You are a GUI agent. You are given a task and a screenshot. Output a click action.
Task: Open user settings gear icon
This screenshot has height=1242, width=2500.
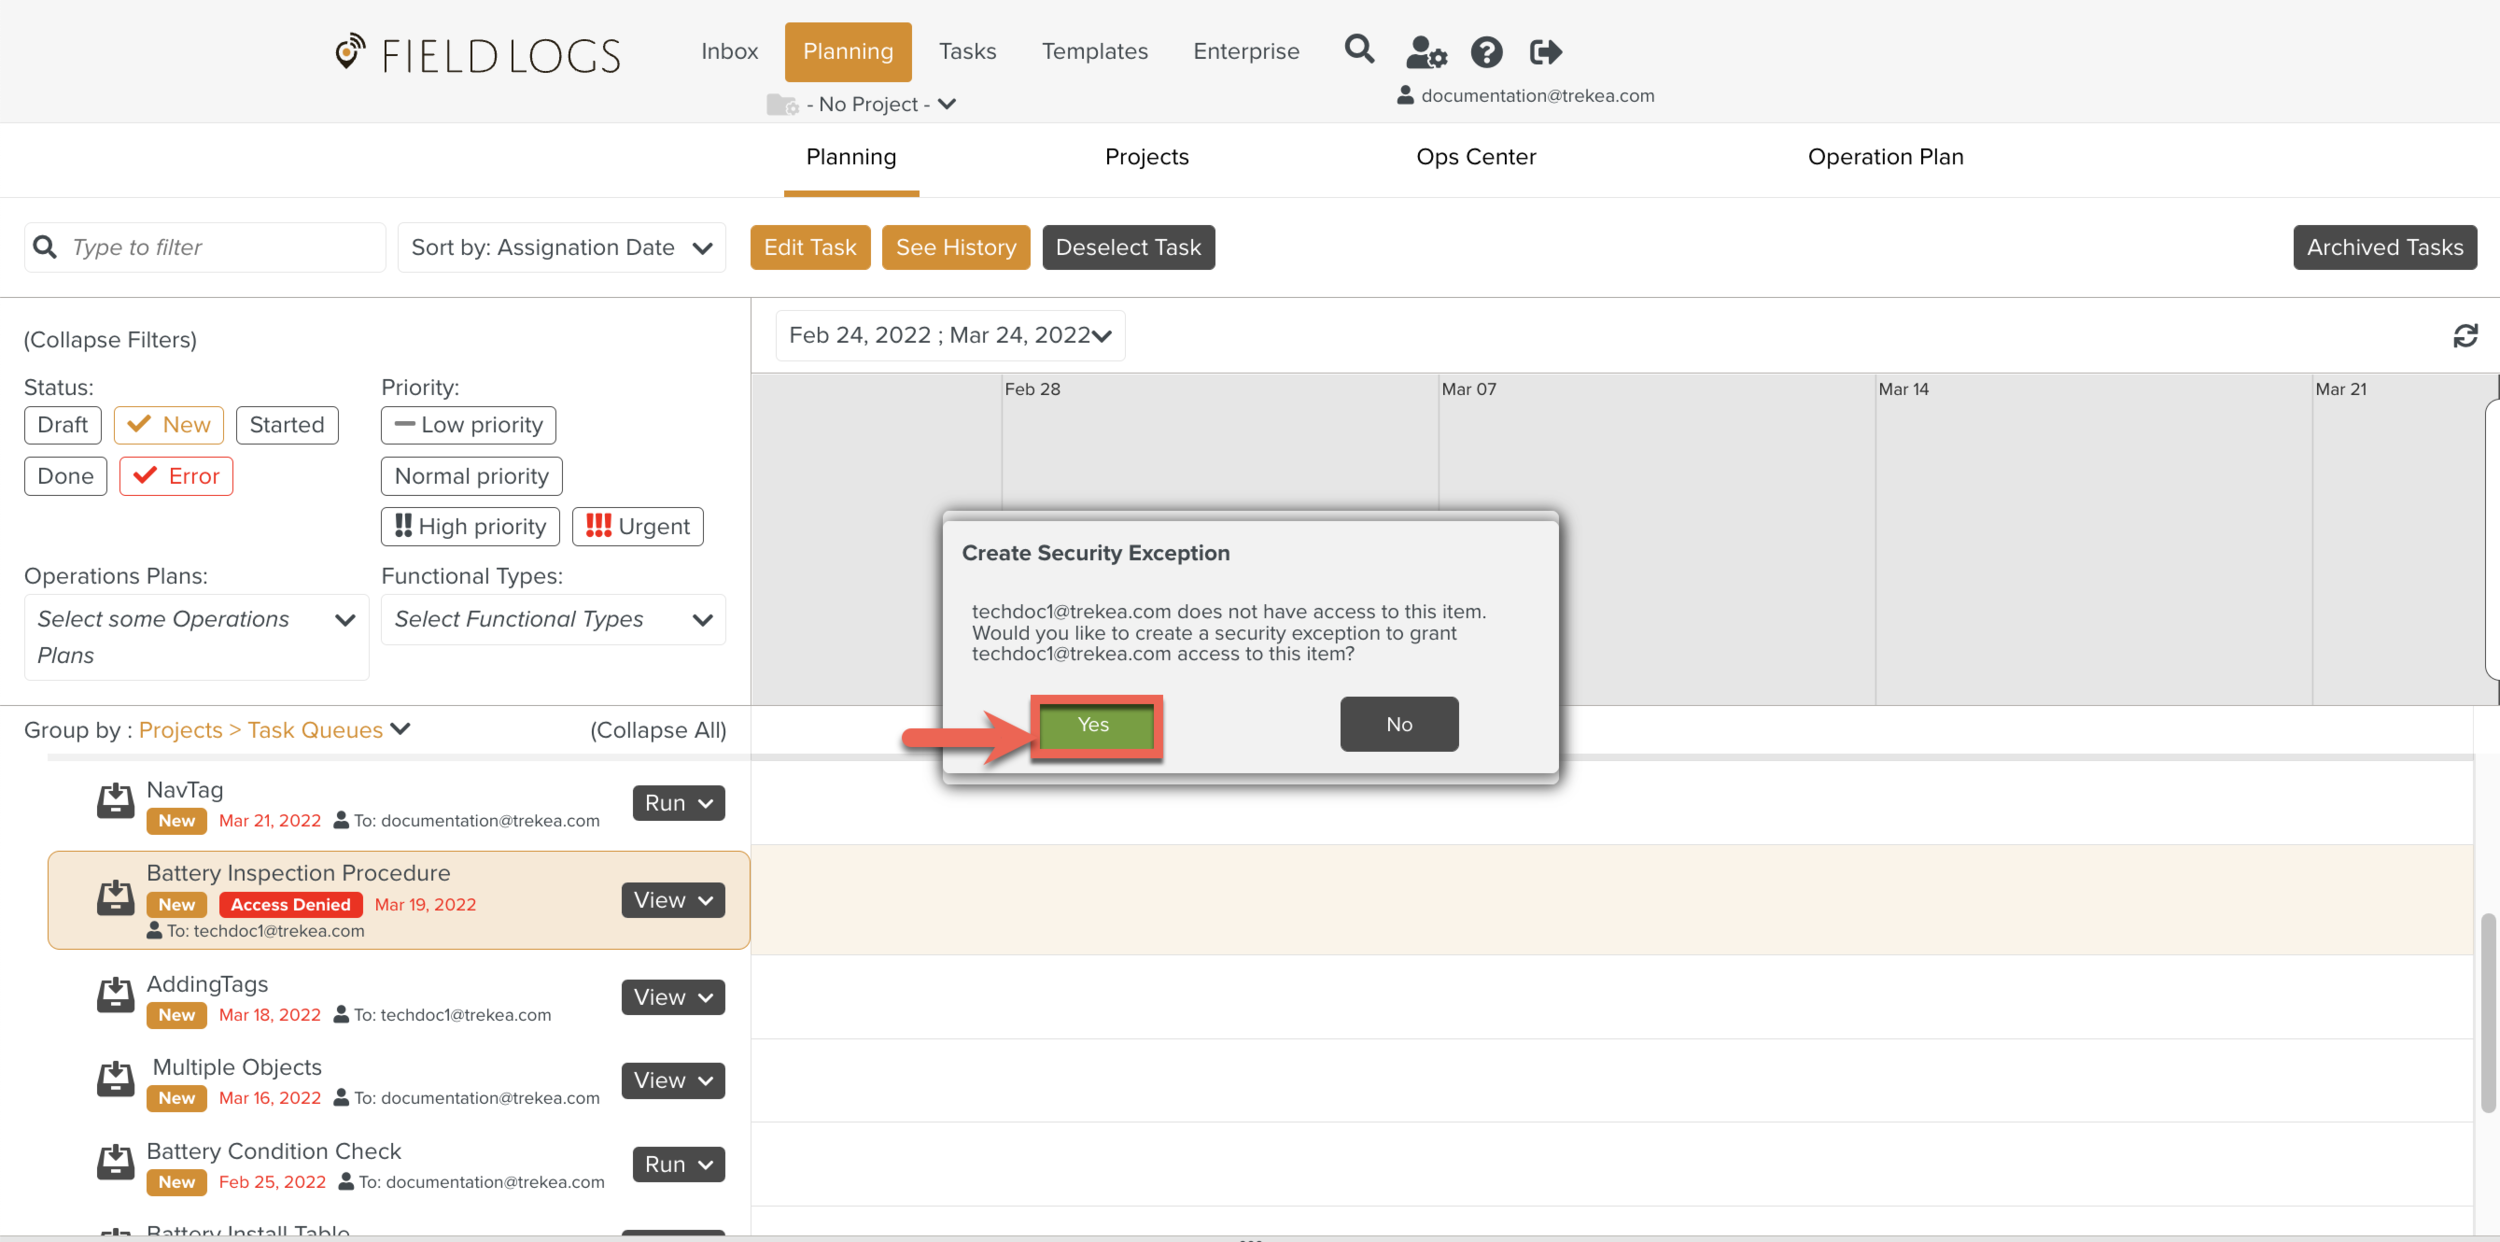(1426, 52)
